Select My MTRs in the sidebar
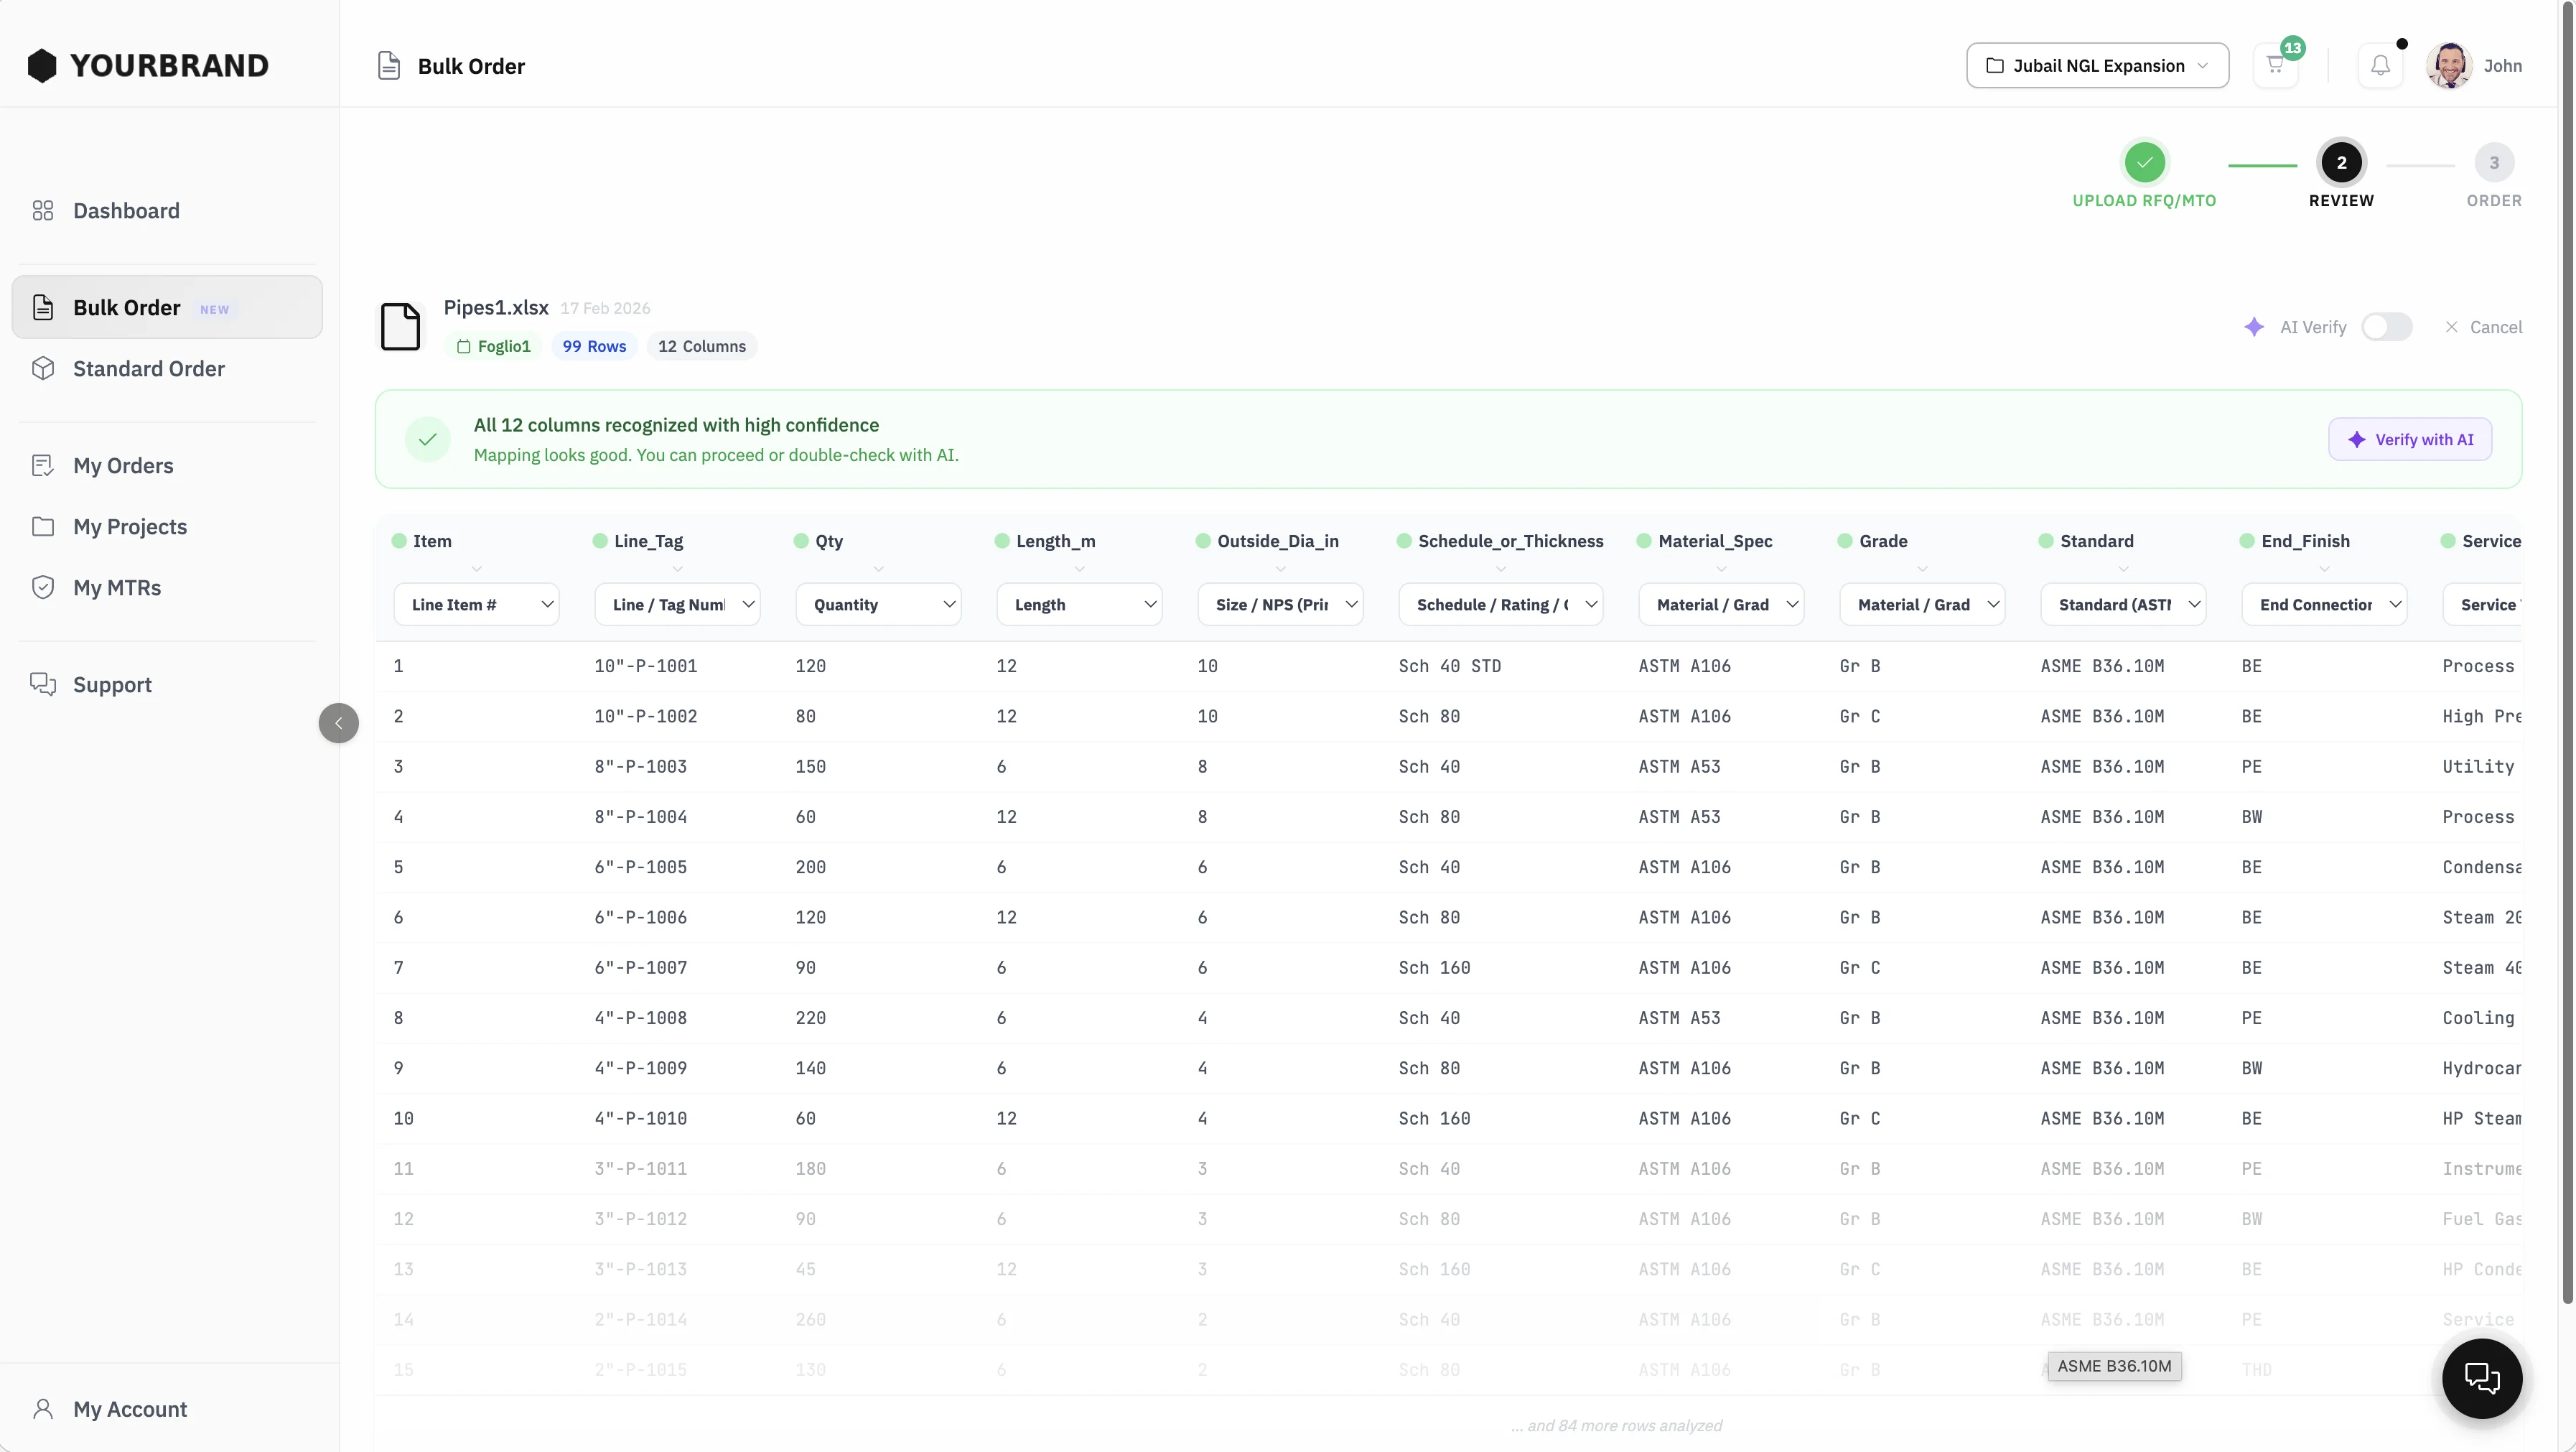Viewport: 2576px width, 1452px height. pyautogui.click(x=117, y=587)
